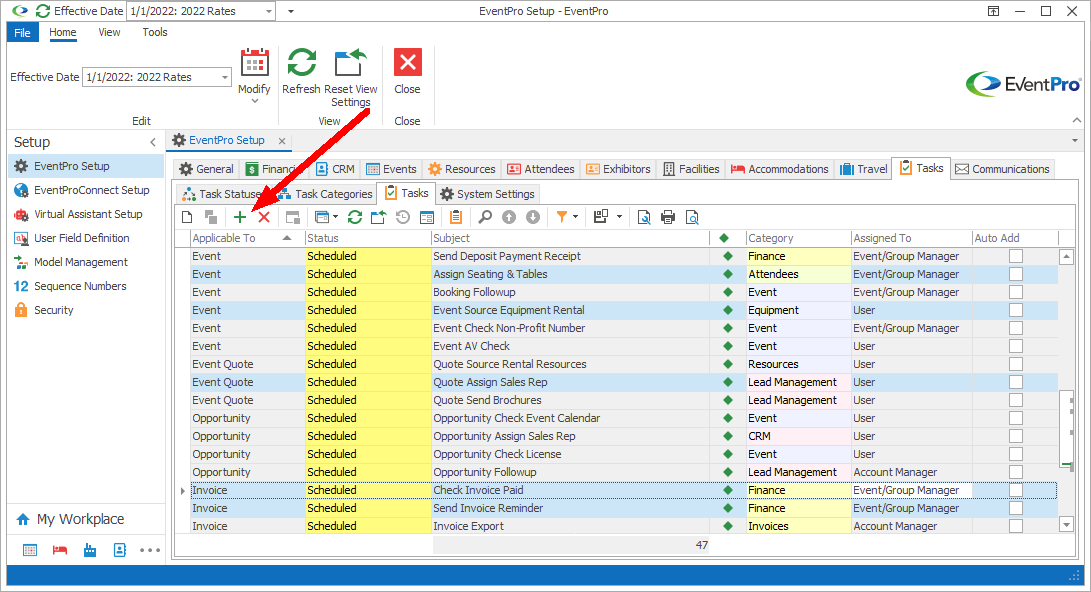
Task: Click the up arrow circle icon
Action: pos(509,217)
